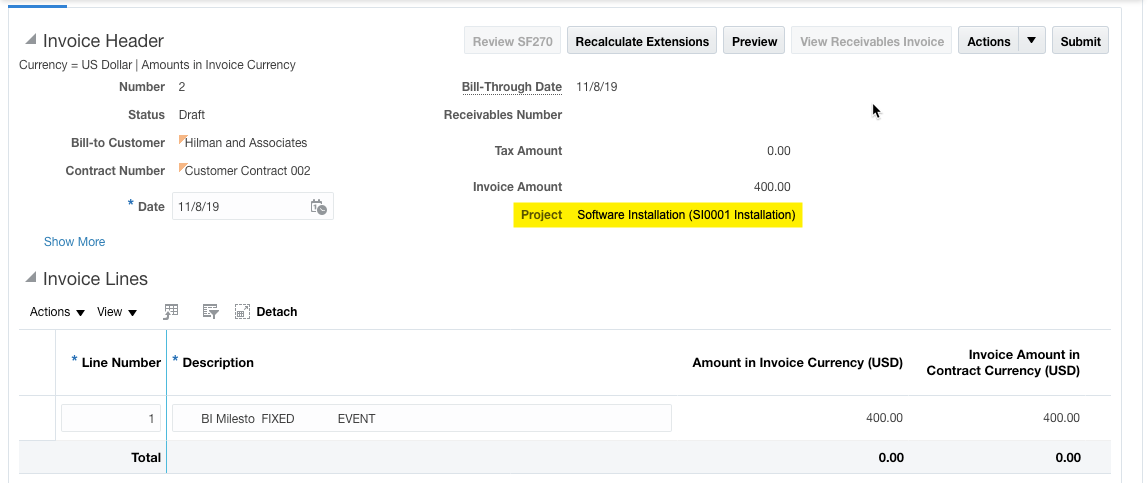Click the Export to Excel table icon
1148x483 pixels.
point(171,312)
